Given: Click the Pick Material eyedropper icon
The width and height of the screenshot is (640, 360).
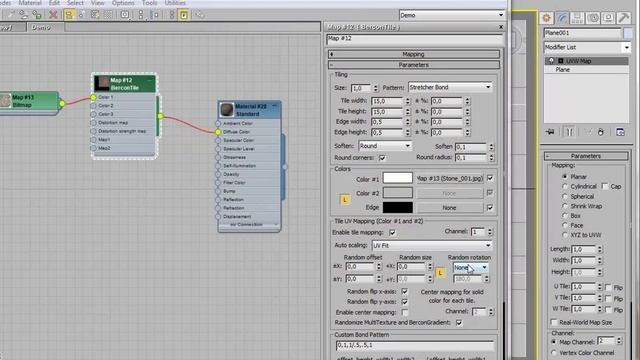Looking at the screenshot, I should pos(10,15).
